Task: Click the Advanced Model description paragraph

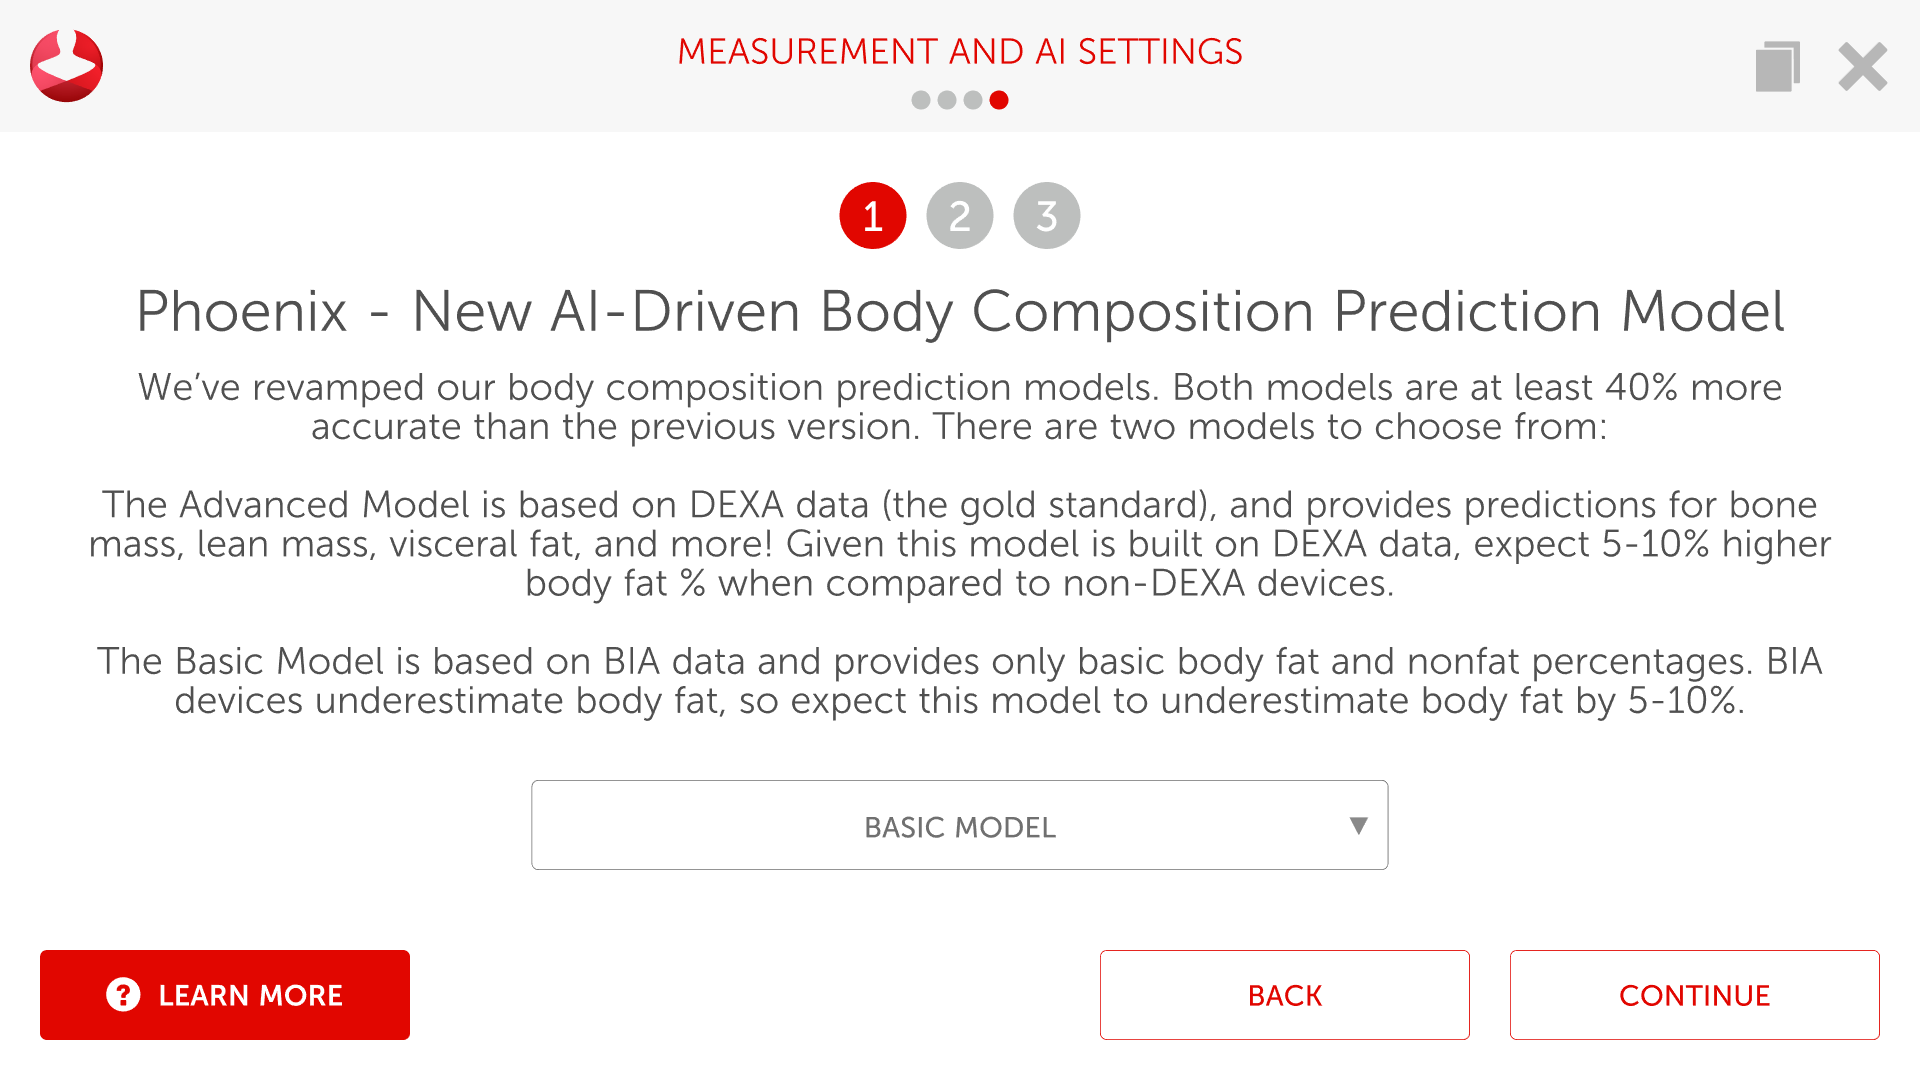Action: (x=960, y=544)
